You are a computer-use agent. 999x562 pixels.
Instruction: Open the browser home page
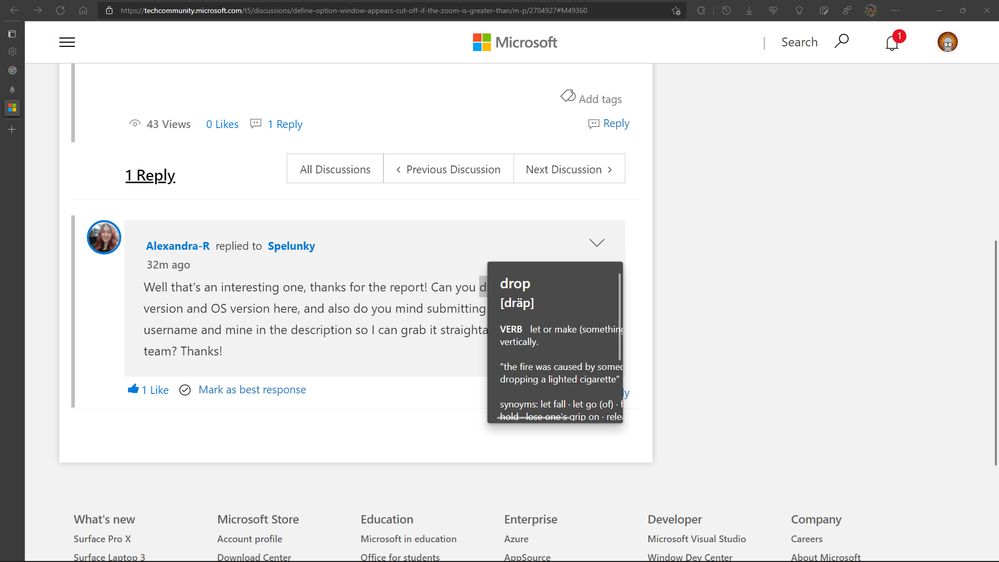83,10
